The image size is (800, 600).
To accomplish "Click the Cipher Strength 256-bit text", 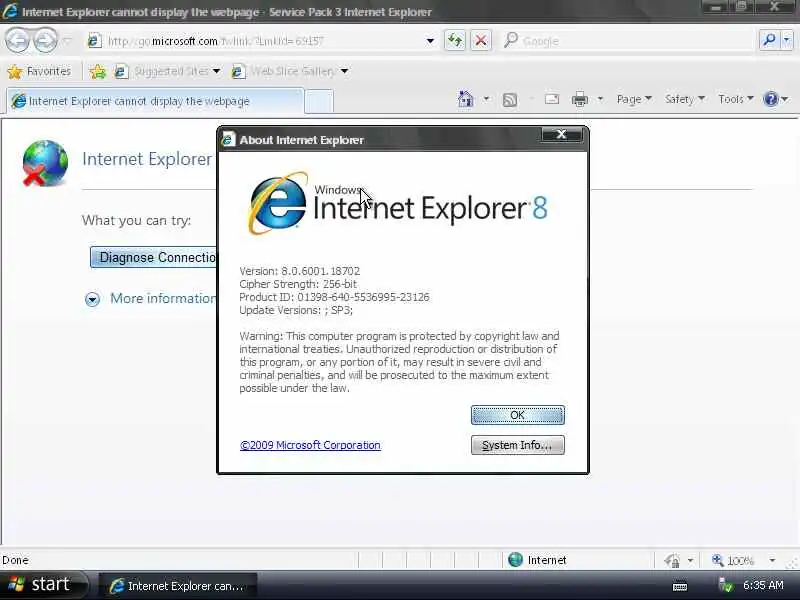I will [x=298, y=284].
